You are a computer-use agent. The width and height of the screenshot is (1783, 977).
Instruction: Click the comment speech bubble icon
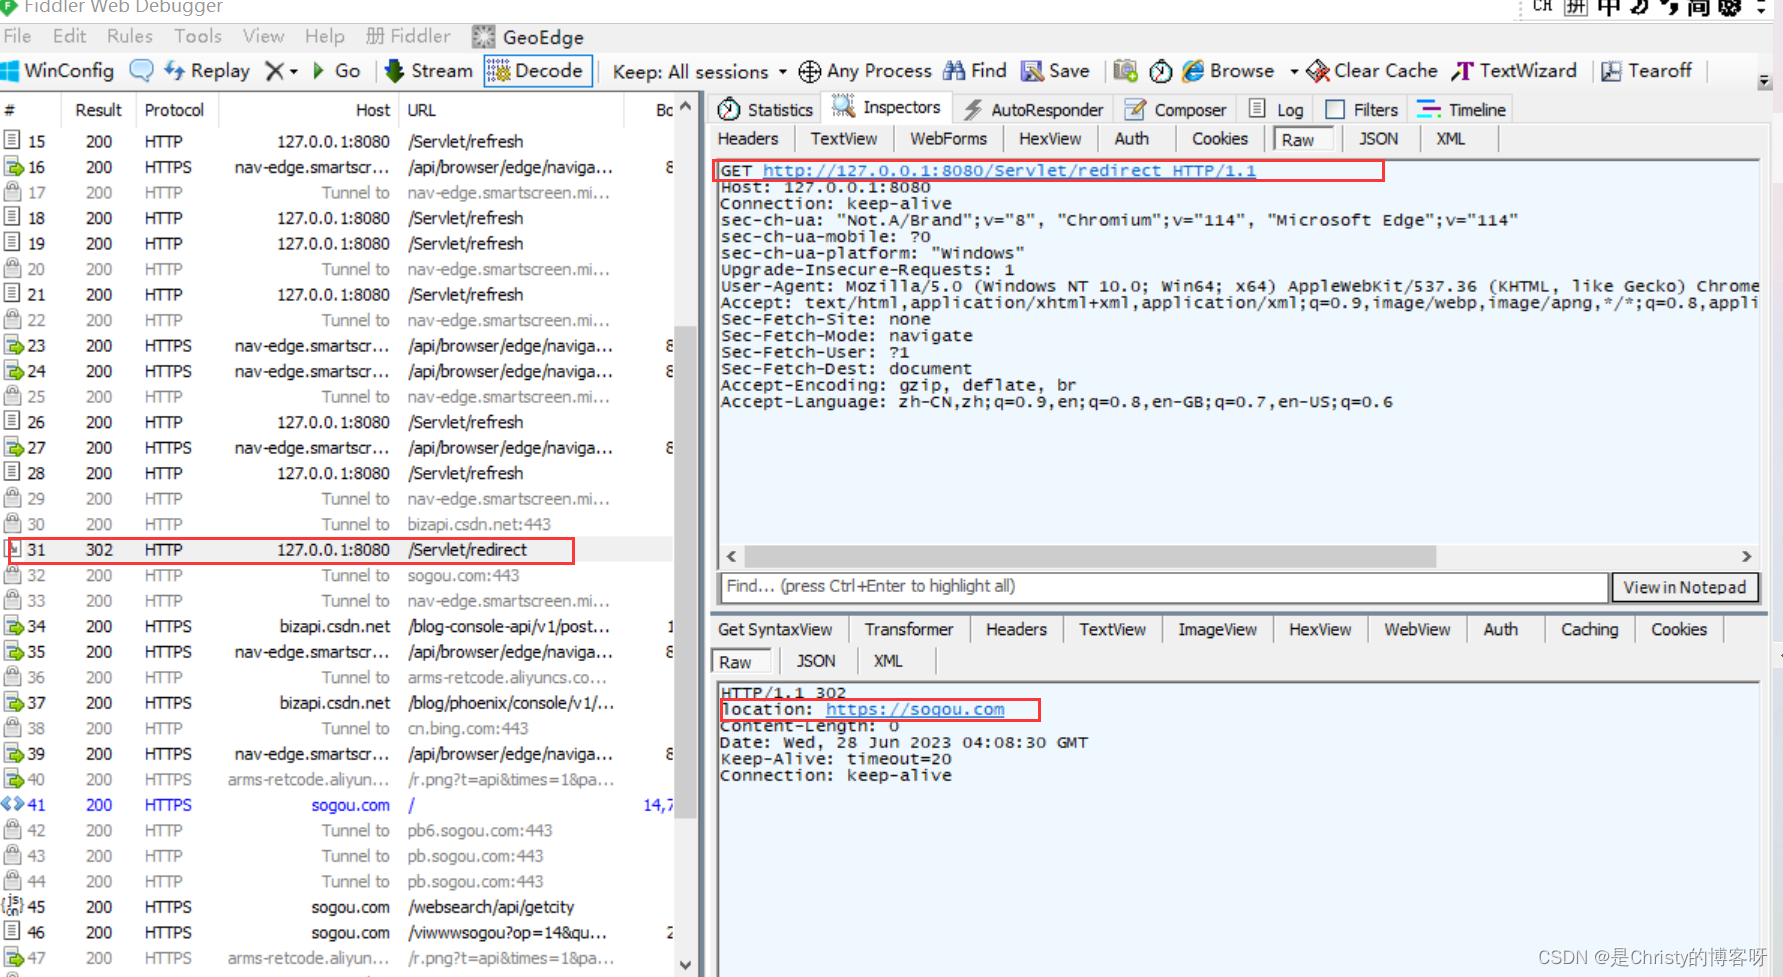[x=142, y=71]
